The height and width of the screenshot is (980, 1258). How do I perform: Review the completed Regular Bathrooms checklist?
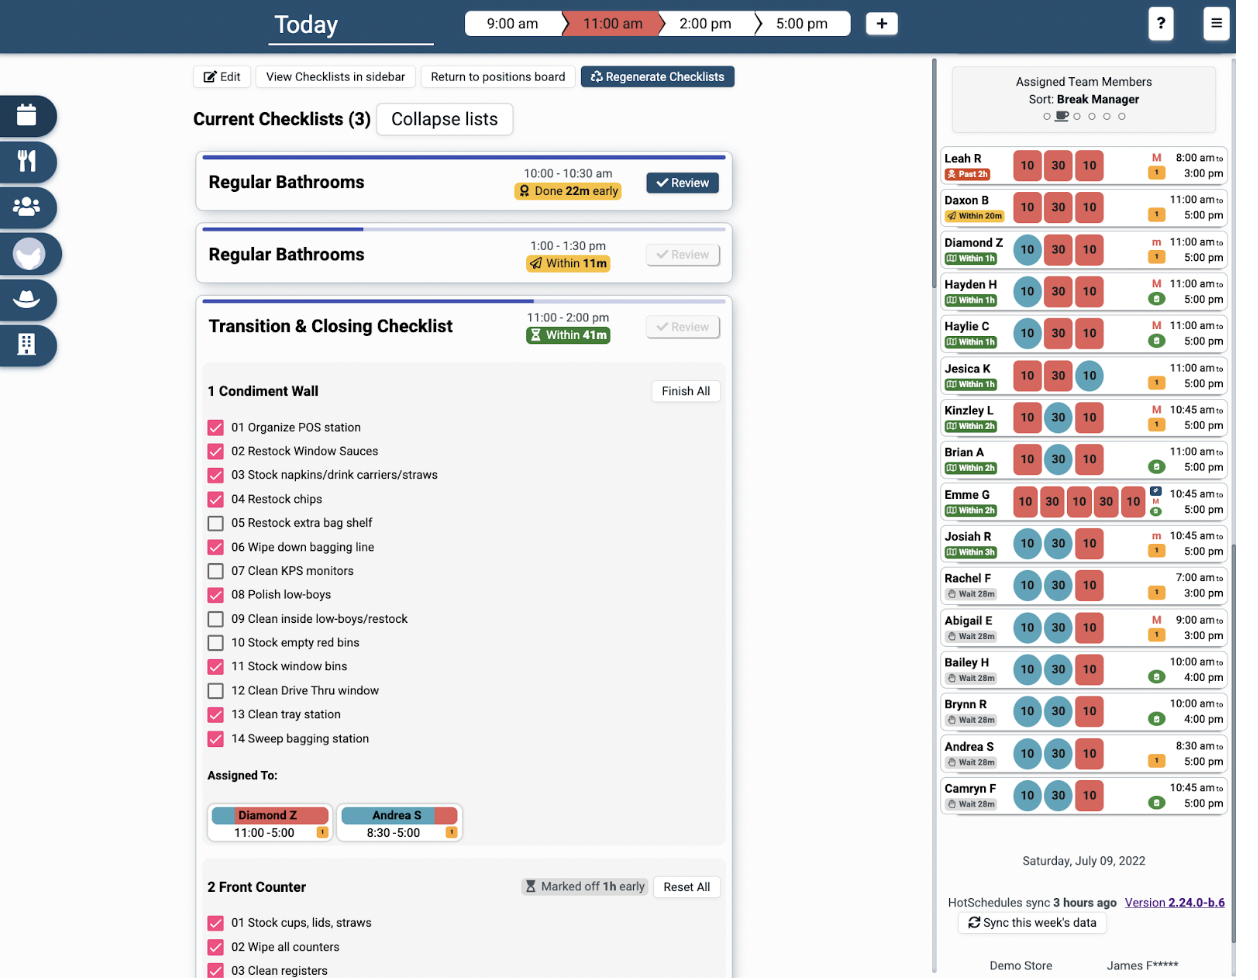[x=682, y=183]
